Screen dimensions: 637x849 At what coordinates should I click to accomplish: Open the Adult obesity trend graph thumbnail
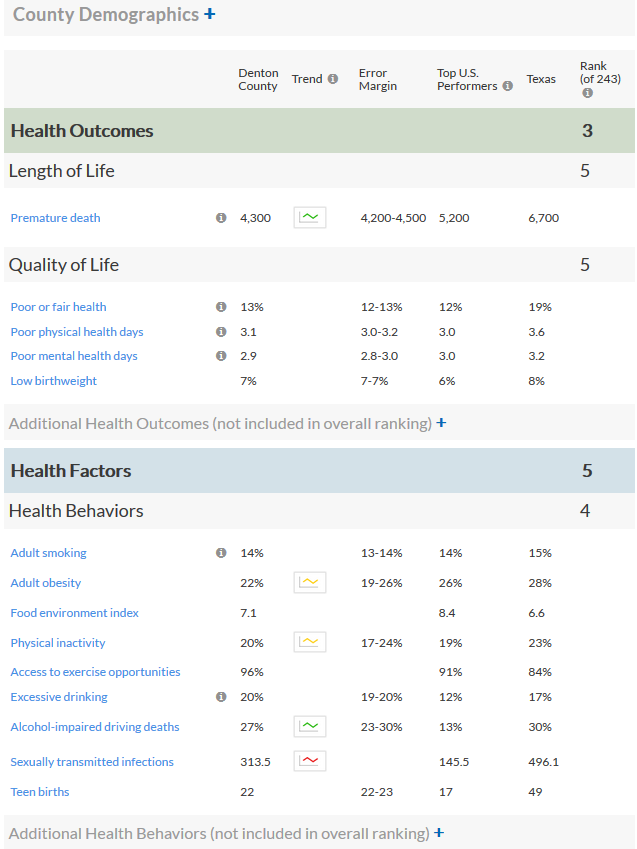click(x=310, y=583)
